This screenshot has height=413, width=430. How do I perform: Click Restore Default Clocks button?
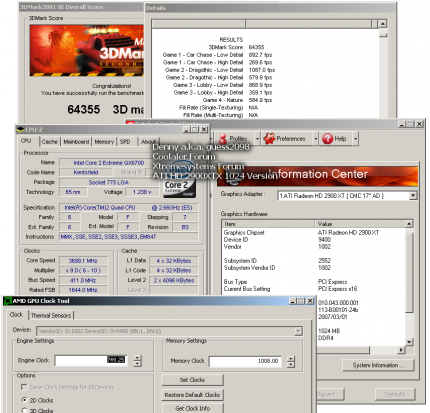tap(192, 395)
